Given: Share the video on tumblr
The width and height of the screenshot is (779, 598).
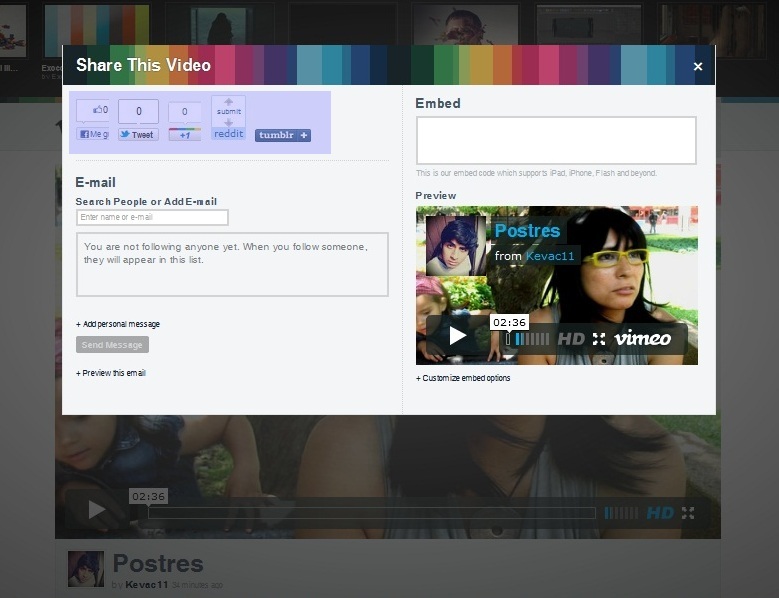Looking at the screenshot, I should 282,135.
